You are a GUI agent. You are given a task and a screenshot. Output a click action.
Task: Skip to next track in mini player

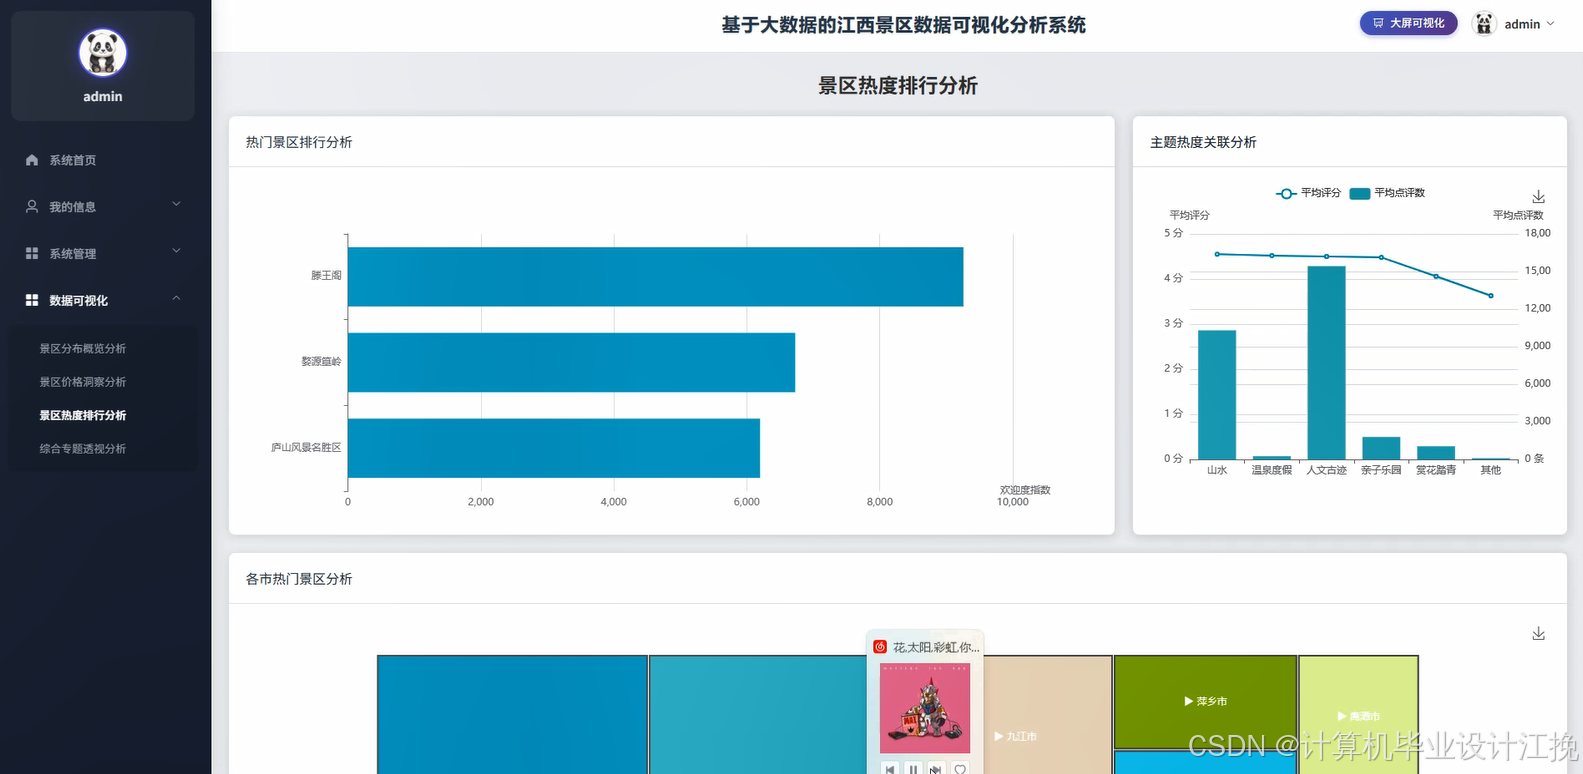tap(936, 769)
